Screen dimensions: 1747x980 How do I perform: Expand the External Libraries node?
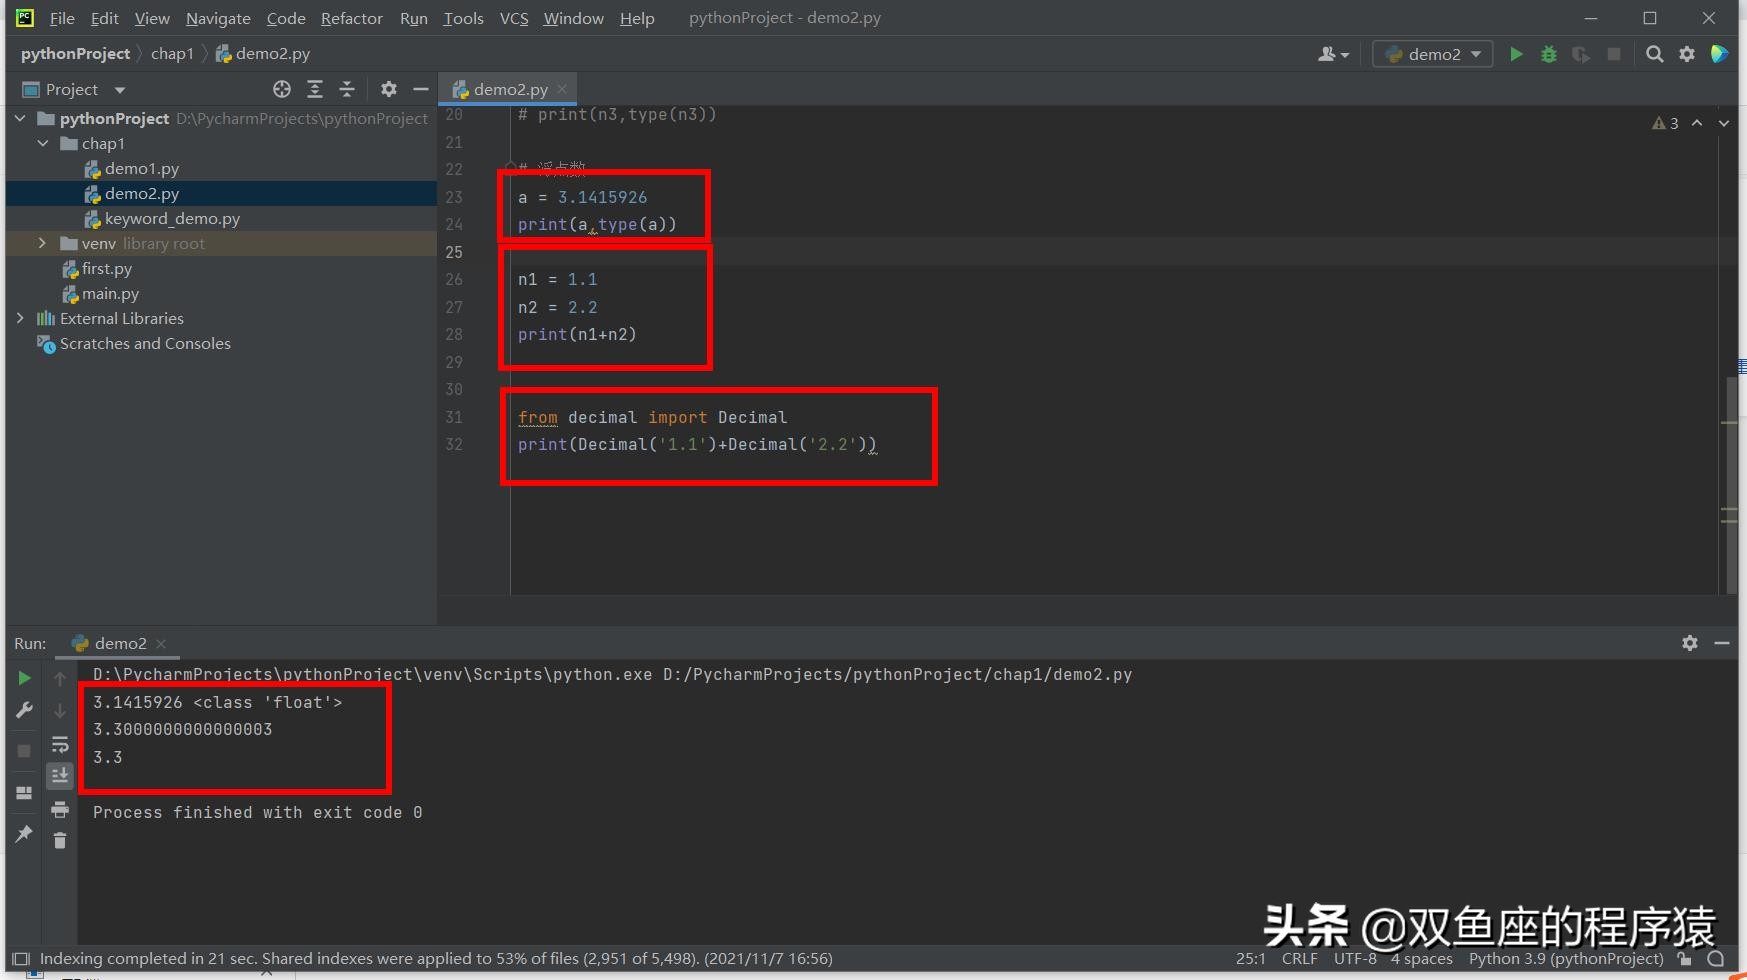[20, 318]
